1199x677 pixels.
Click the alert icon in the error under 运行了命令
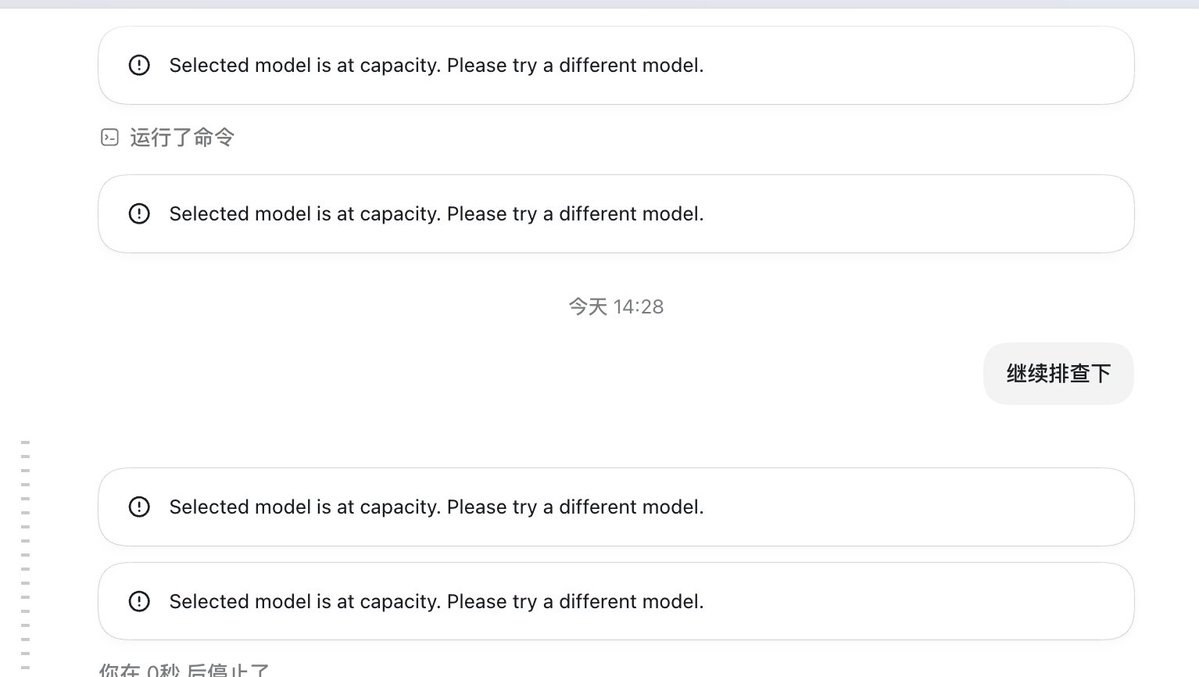pos(139,213)
